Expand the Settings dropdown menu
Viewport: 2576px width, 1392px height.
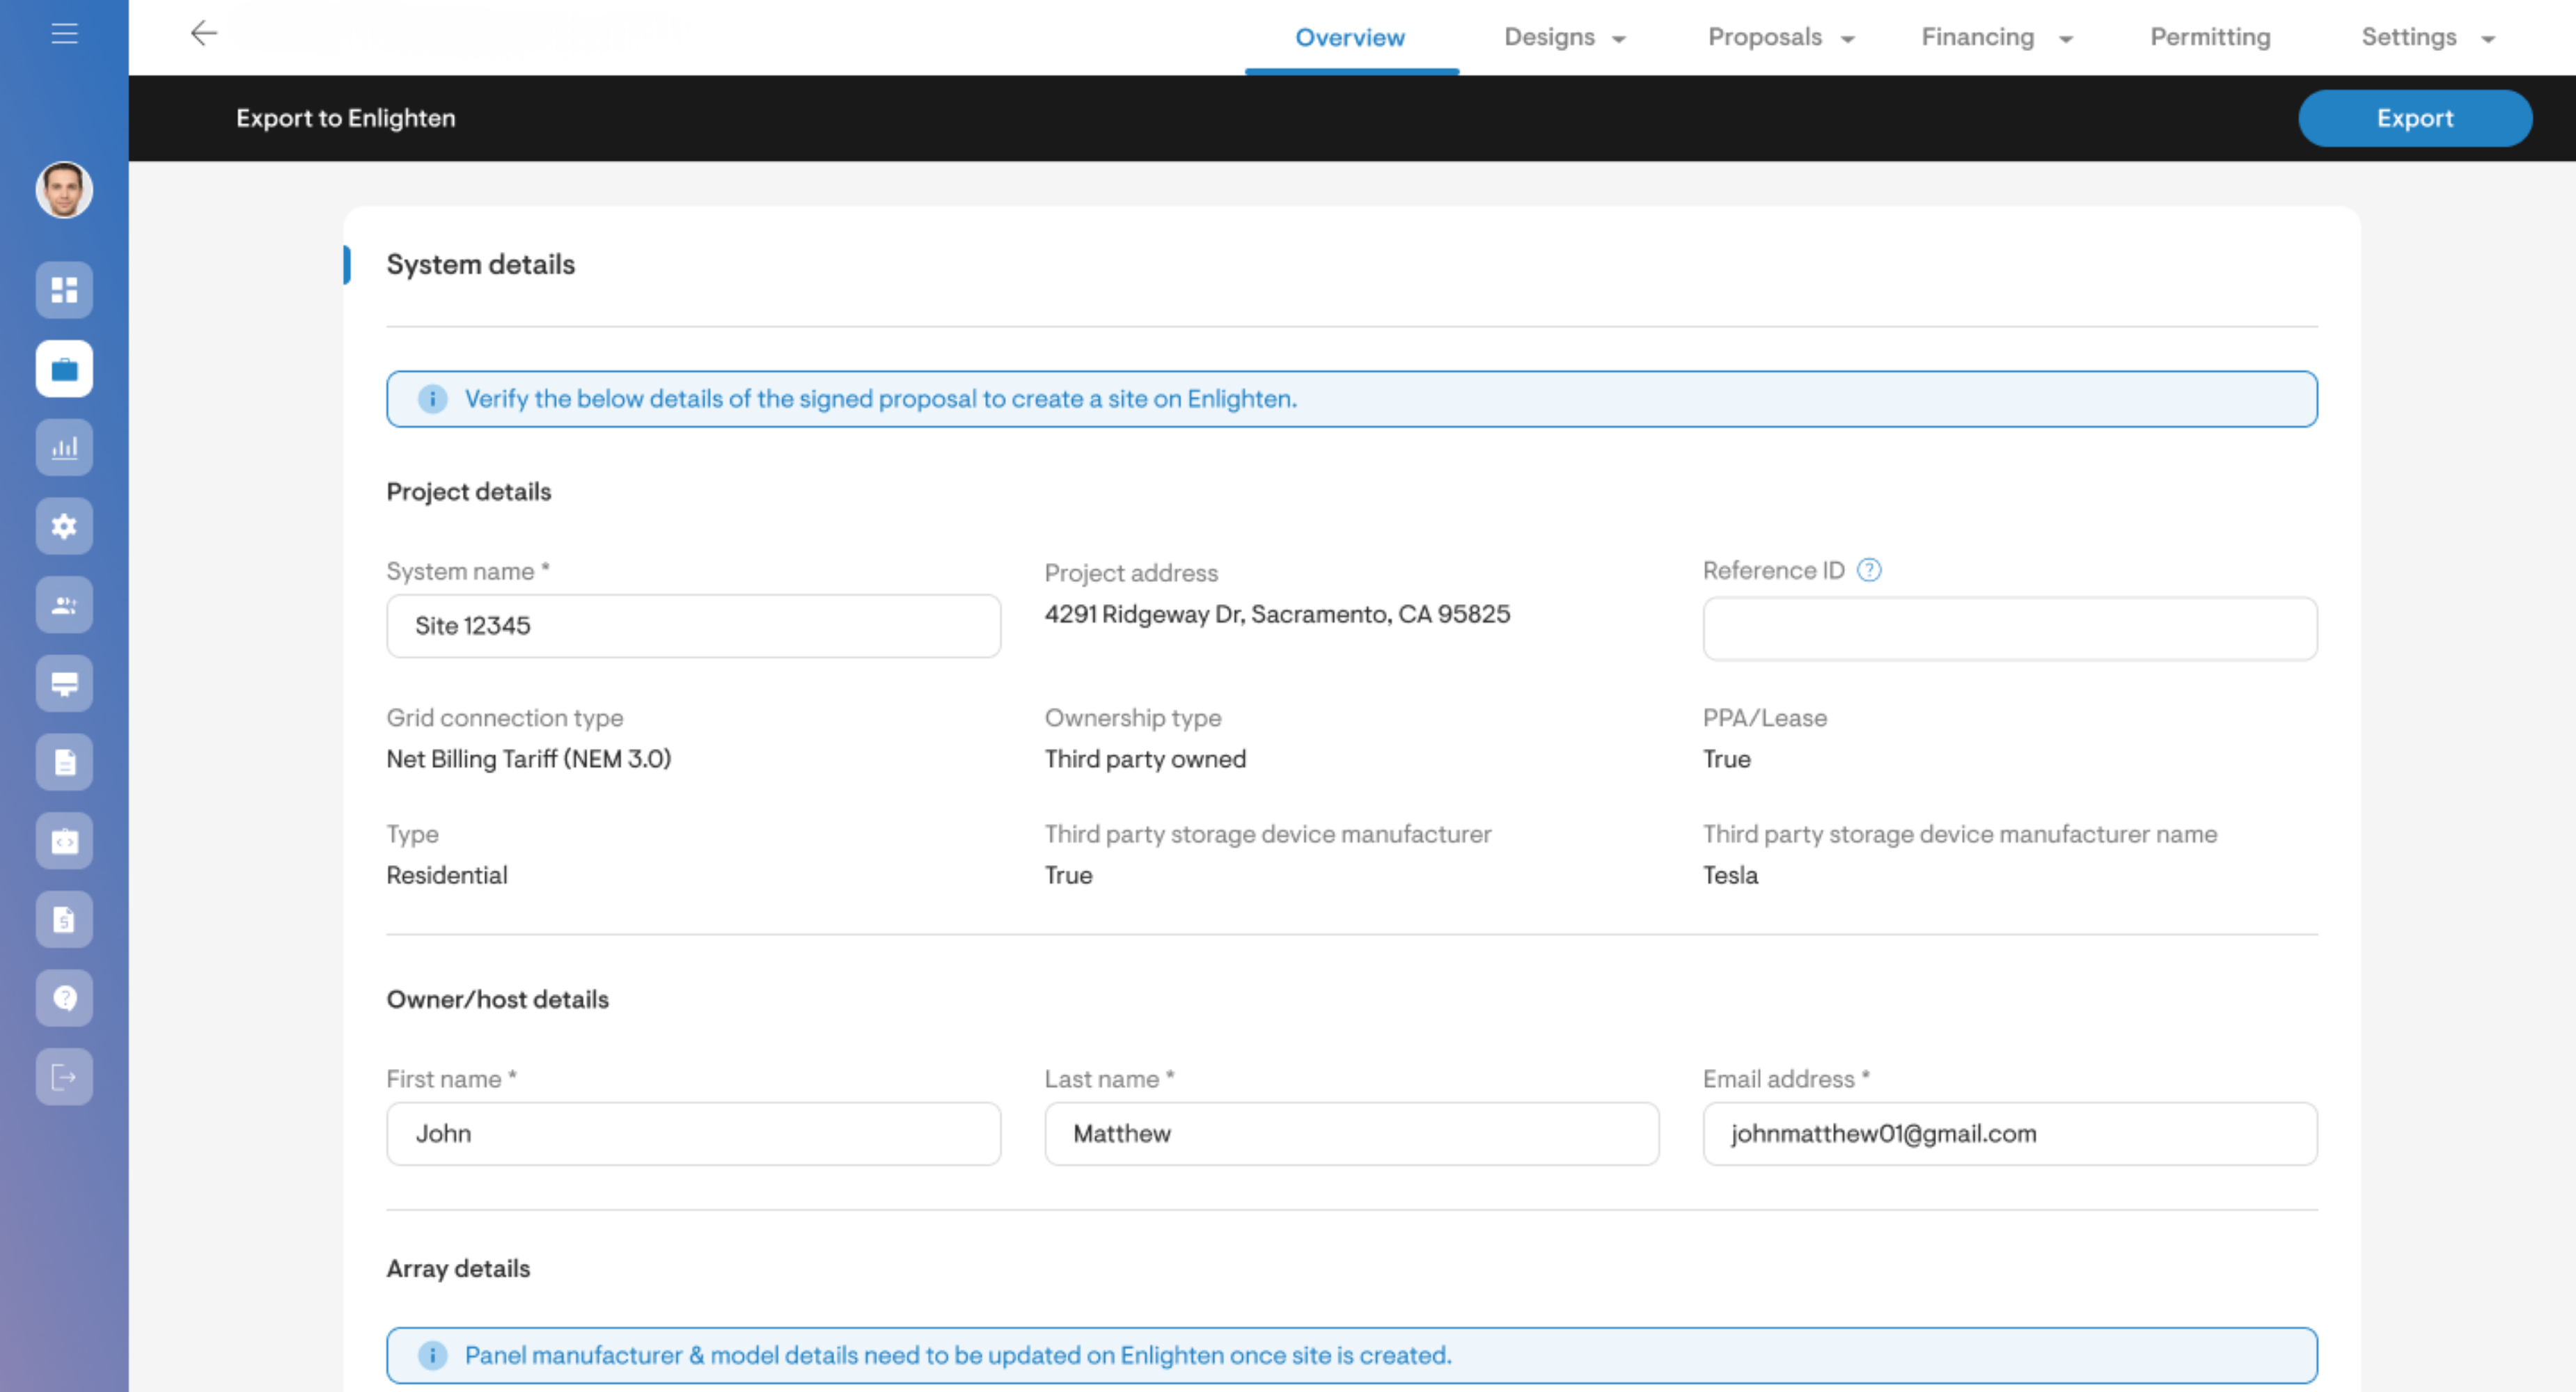[2428, 37]
